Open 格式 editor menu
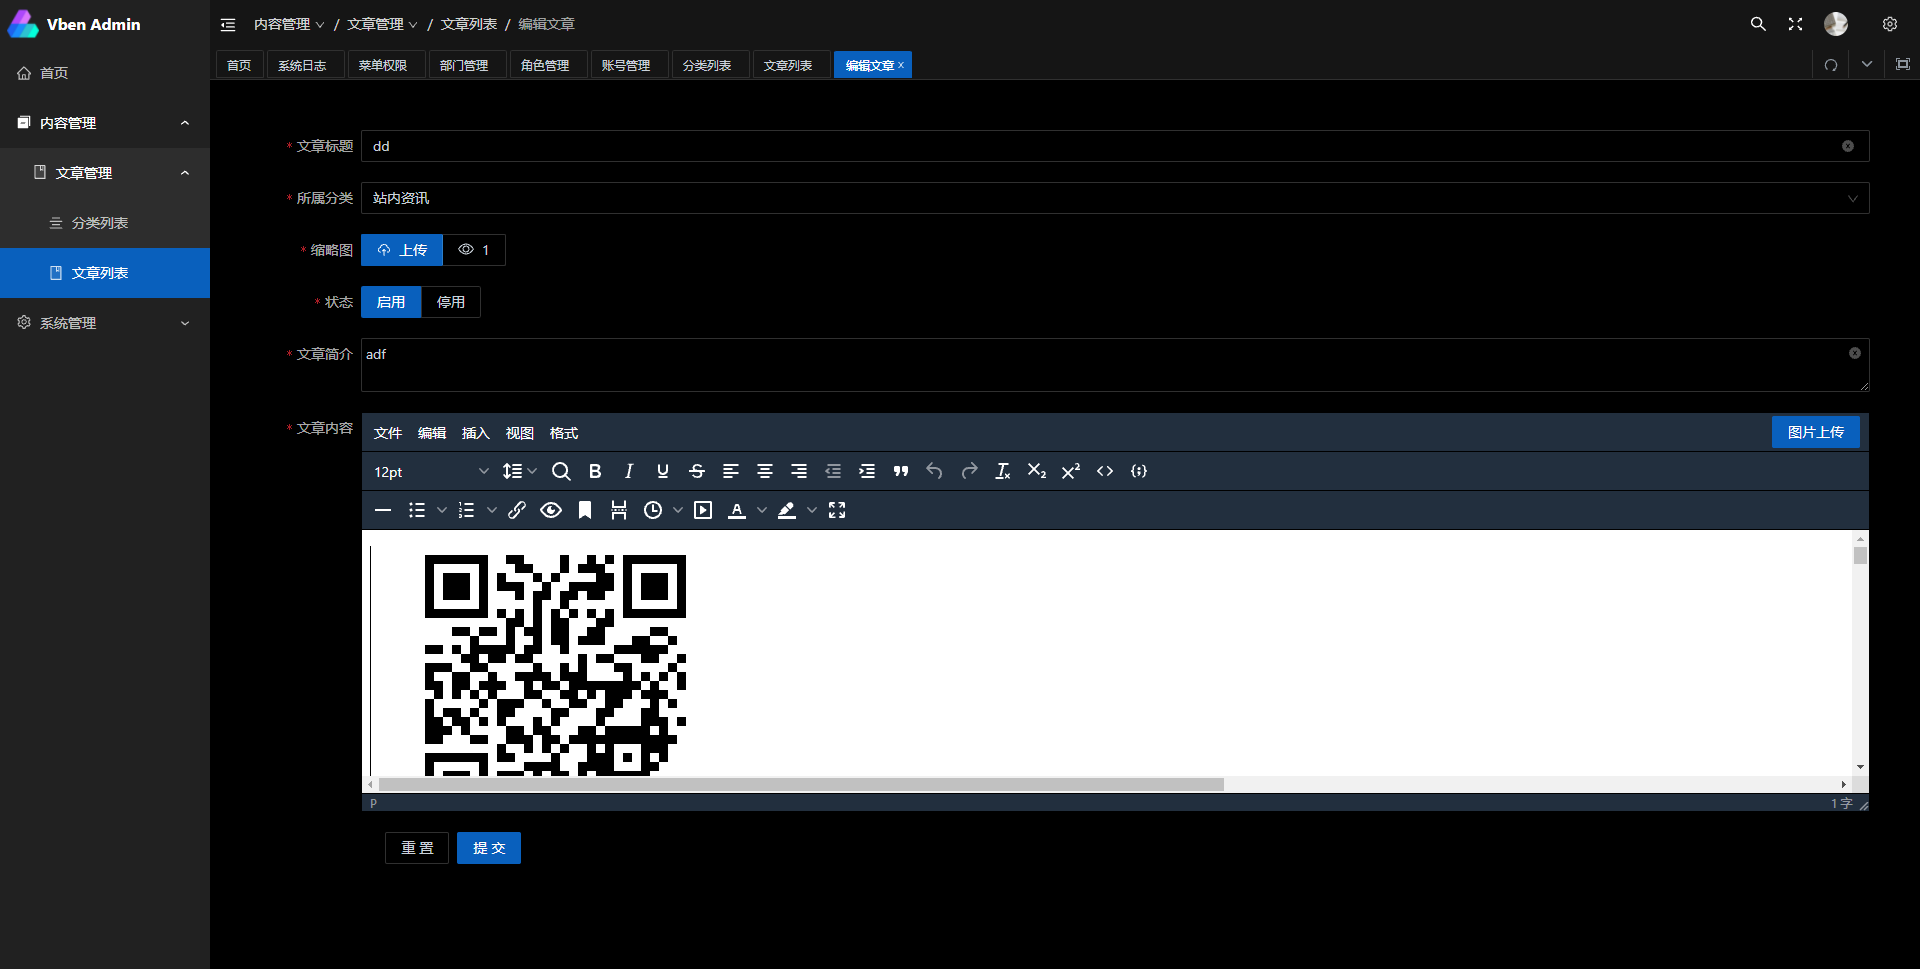Screen dimensions: 1920x969 point(564,433)
